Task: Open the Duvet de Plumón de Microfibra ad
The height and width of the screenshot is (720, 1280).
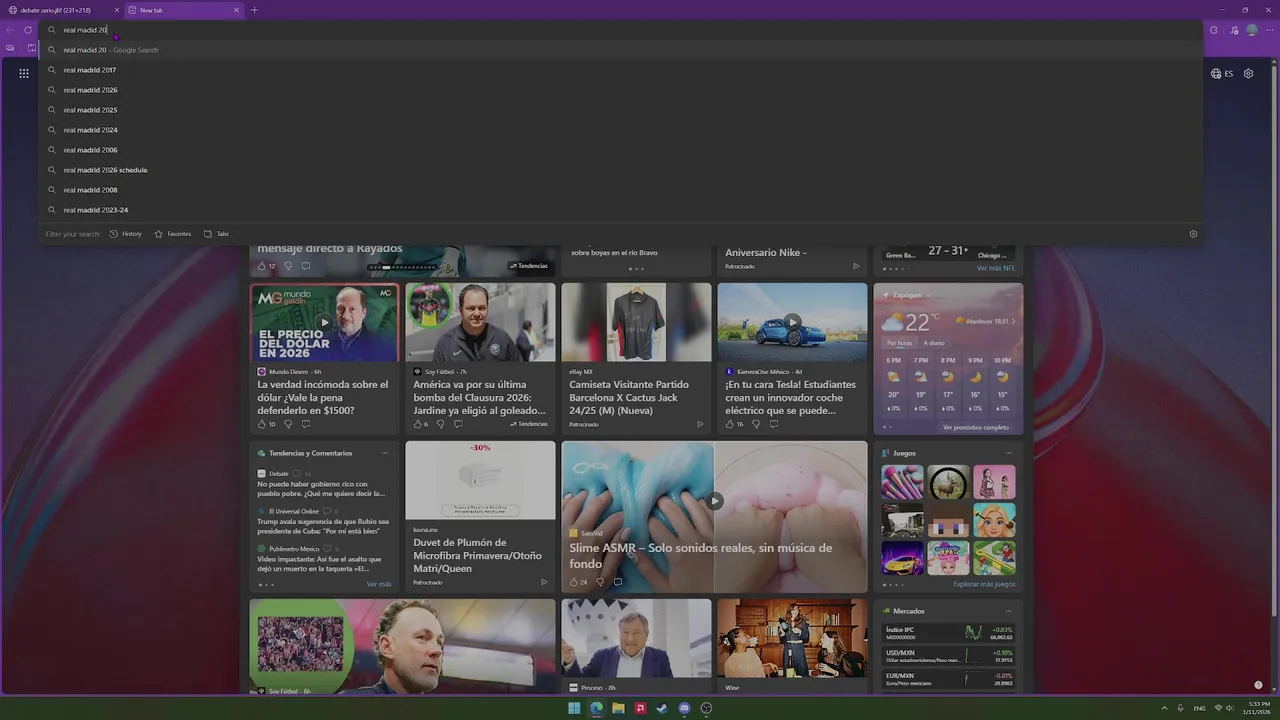Action: pos(480,555)
